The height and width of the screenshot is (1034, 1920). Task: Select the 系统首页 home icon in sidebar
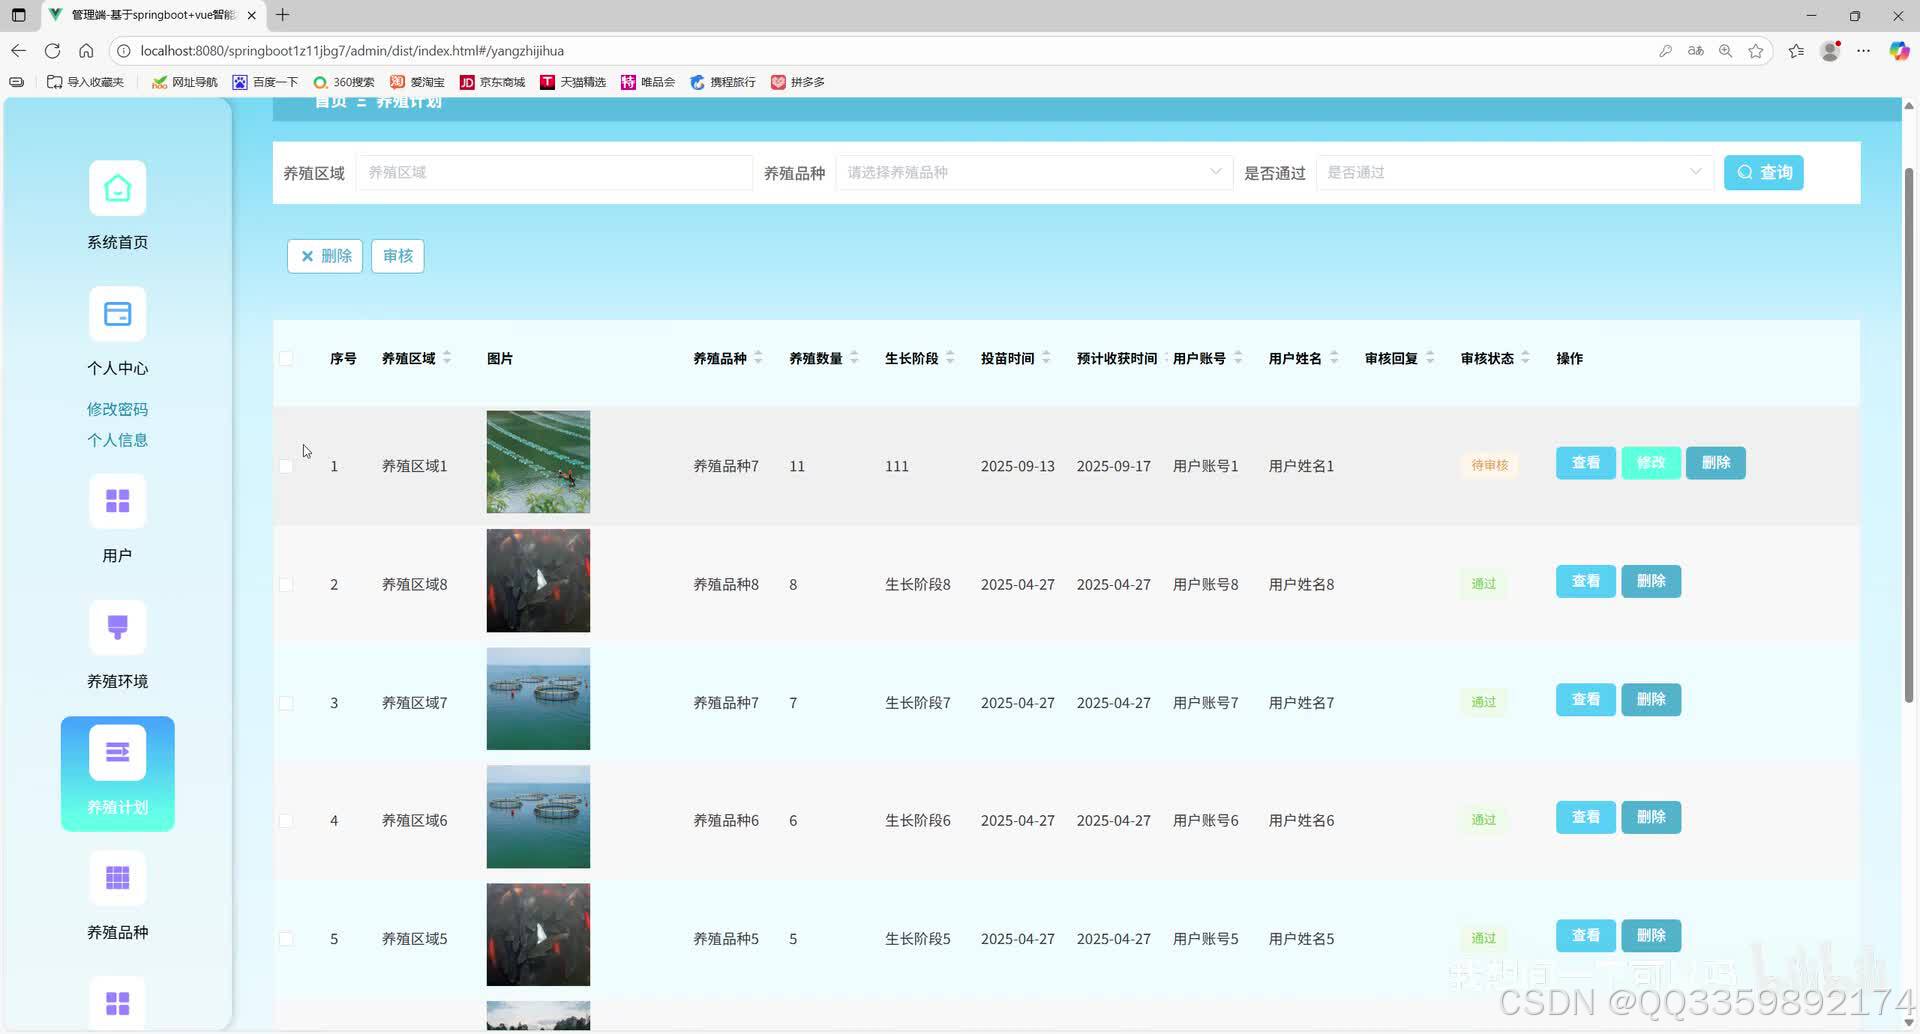click(x=117, y=187)
